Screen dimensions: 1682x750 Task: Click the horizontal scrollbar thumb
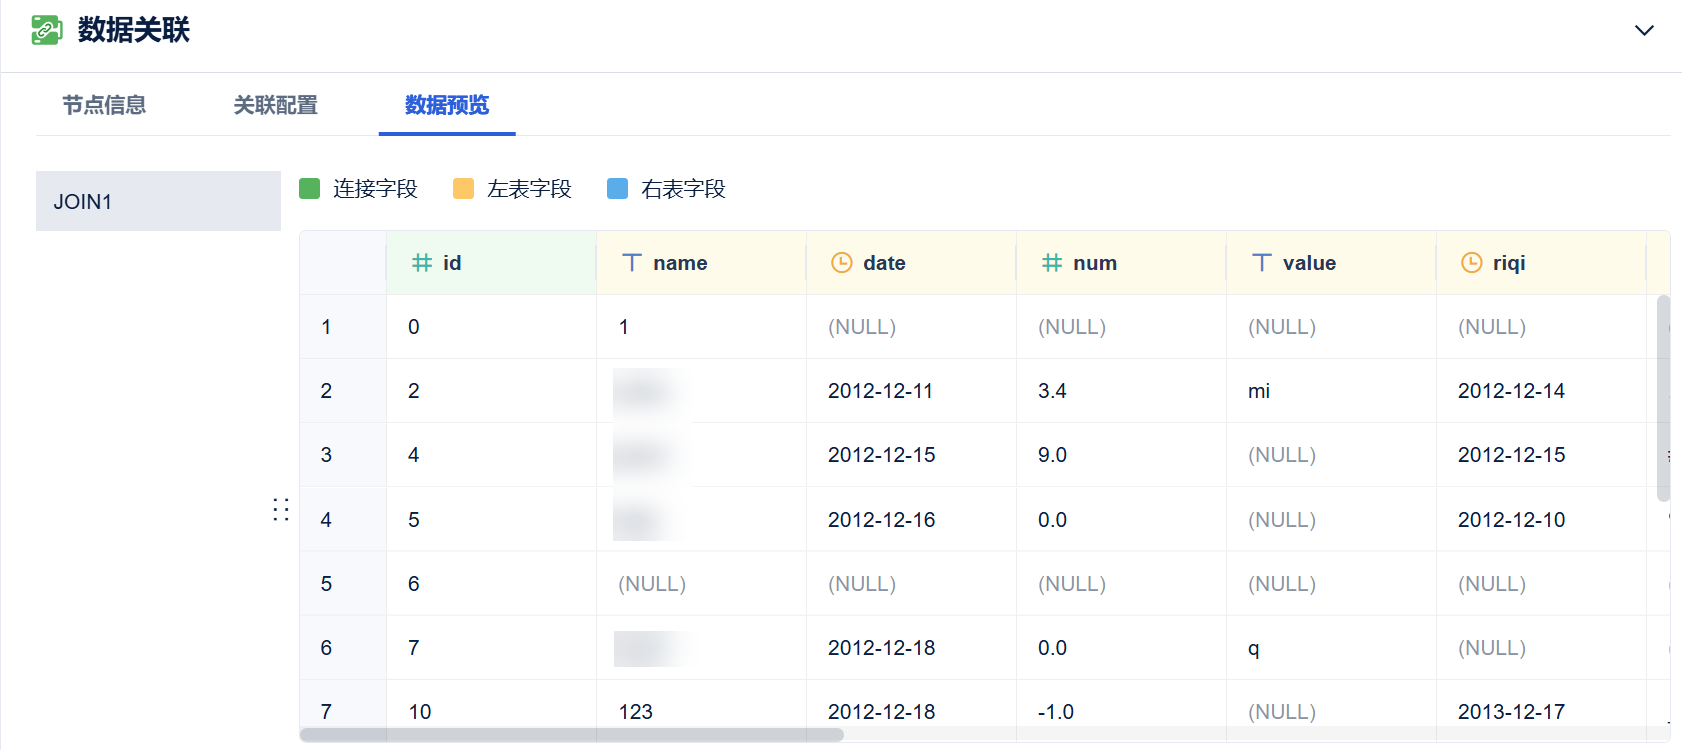572,735
